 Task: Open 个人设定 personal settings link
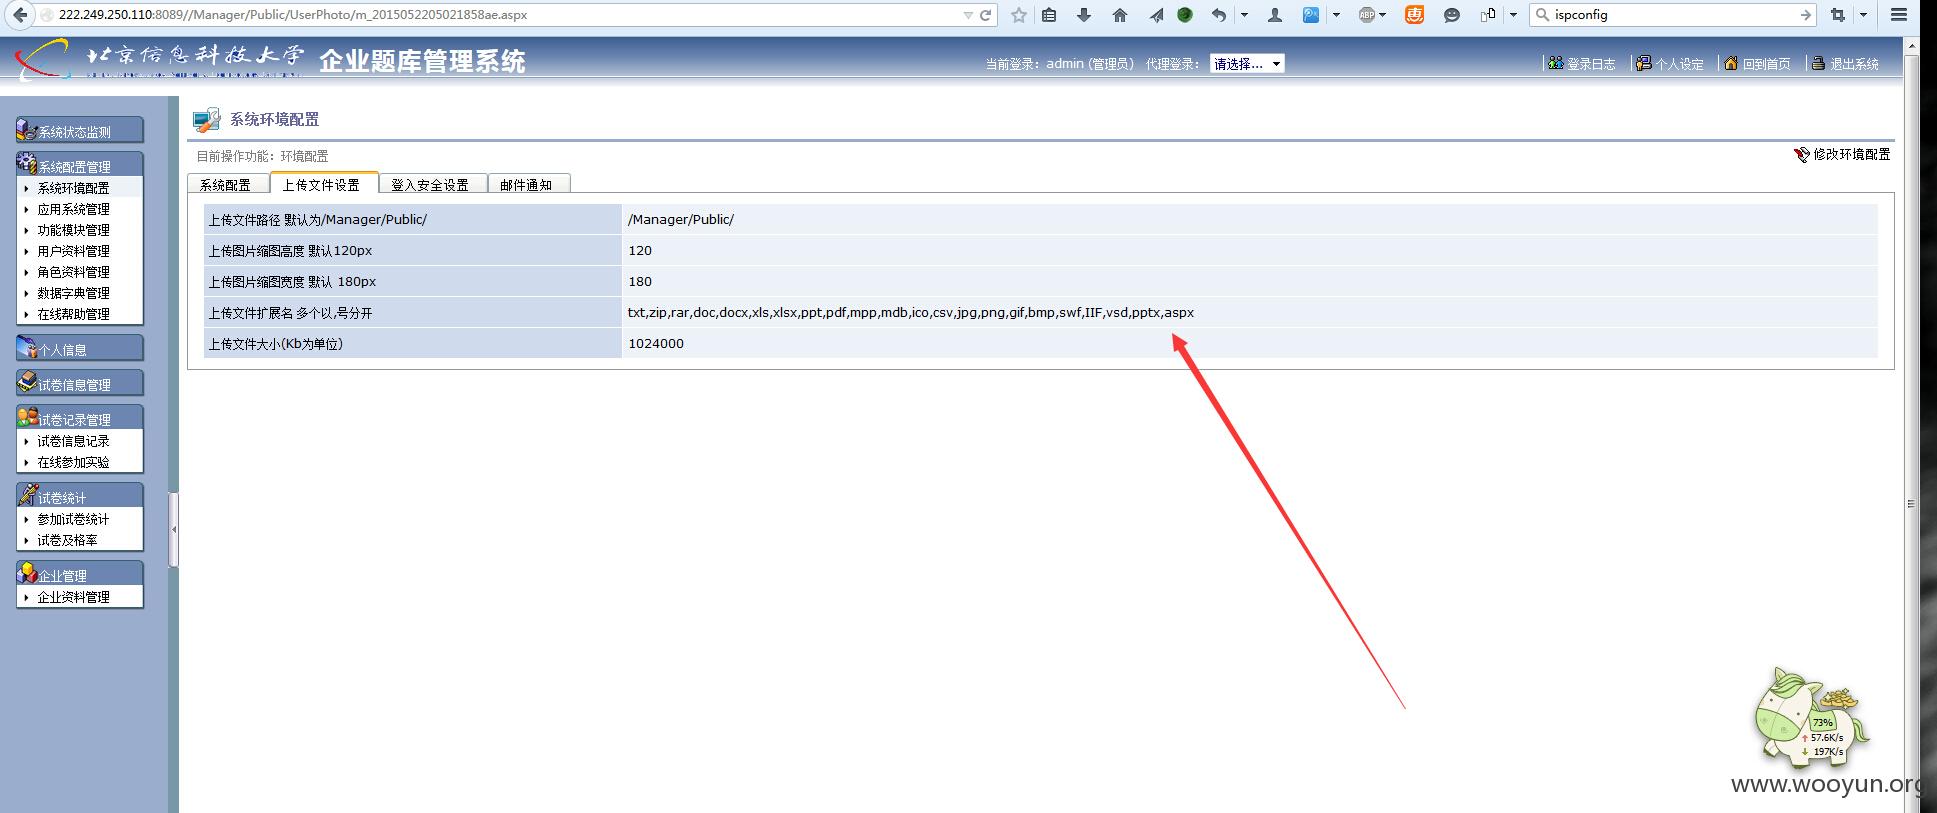click(1670, 63)
